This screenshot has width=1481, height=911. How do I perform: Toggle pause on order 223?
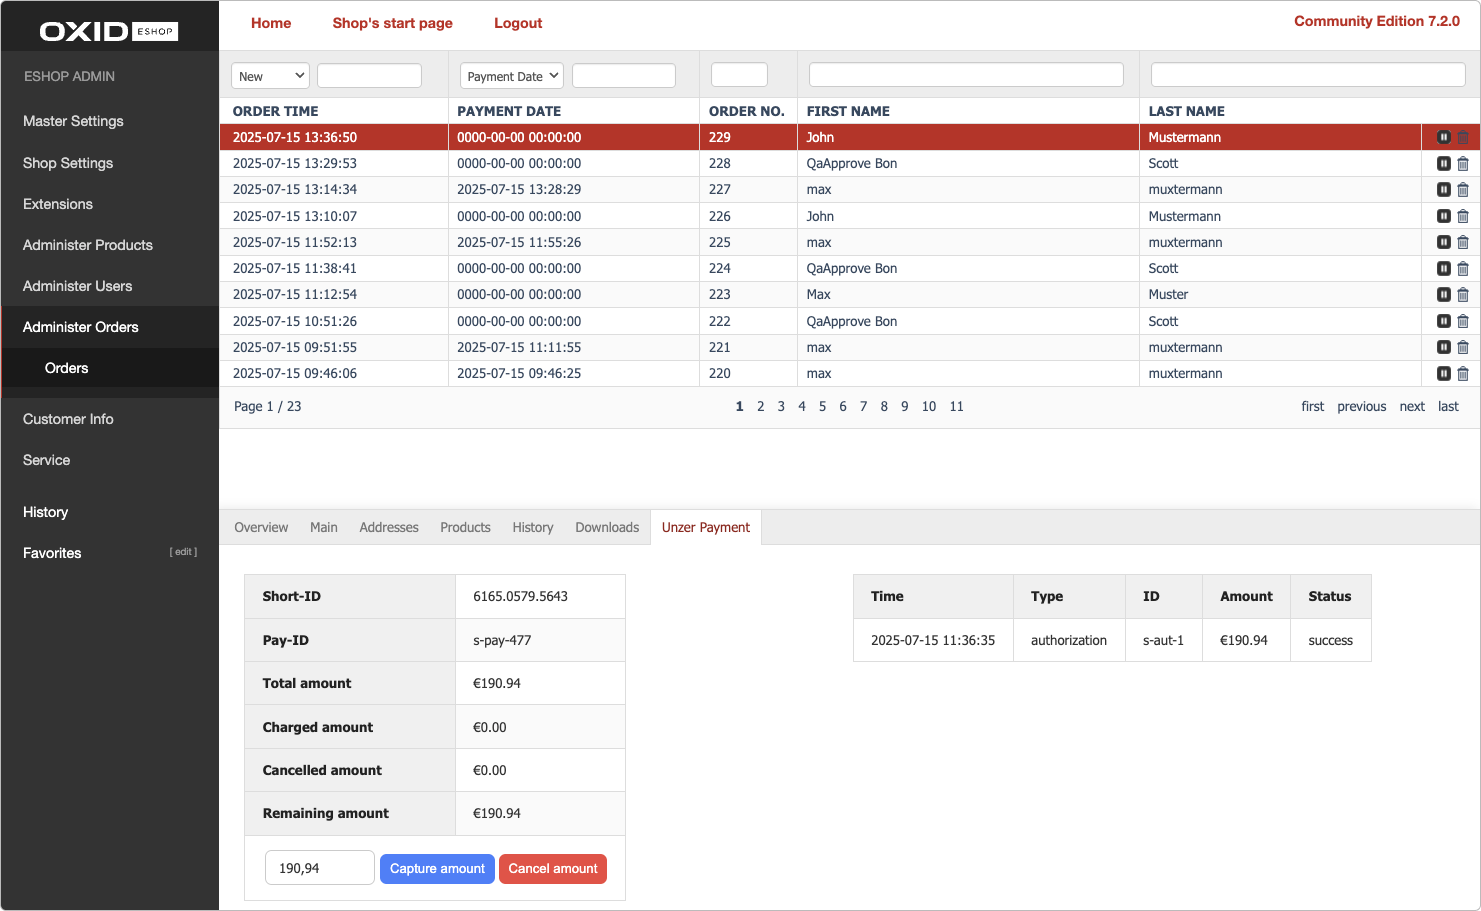tap(1443, 294)
